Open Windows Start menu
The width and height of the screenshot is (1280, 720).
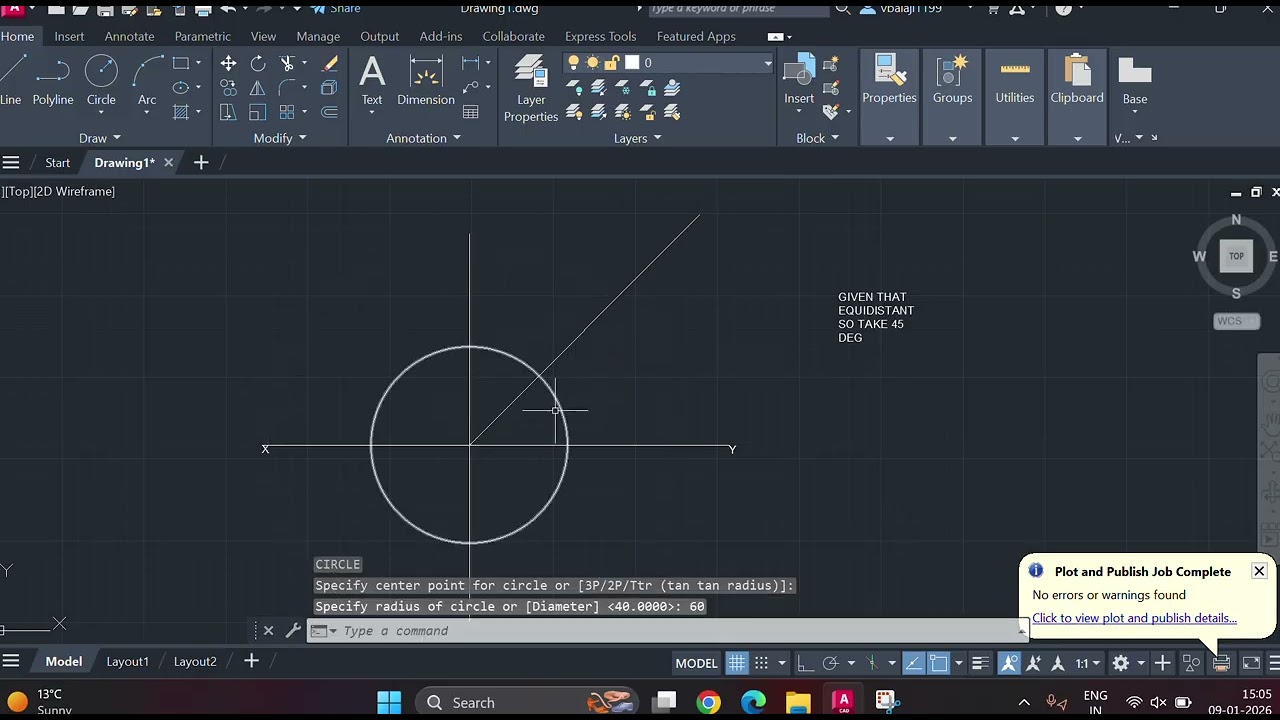(389, 702)
